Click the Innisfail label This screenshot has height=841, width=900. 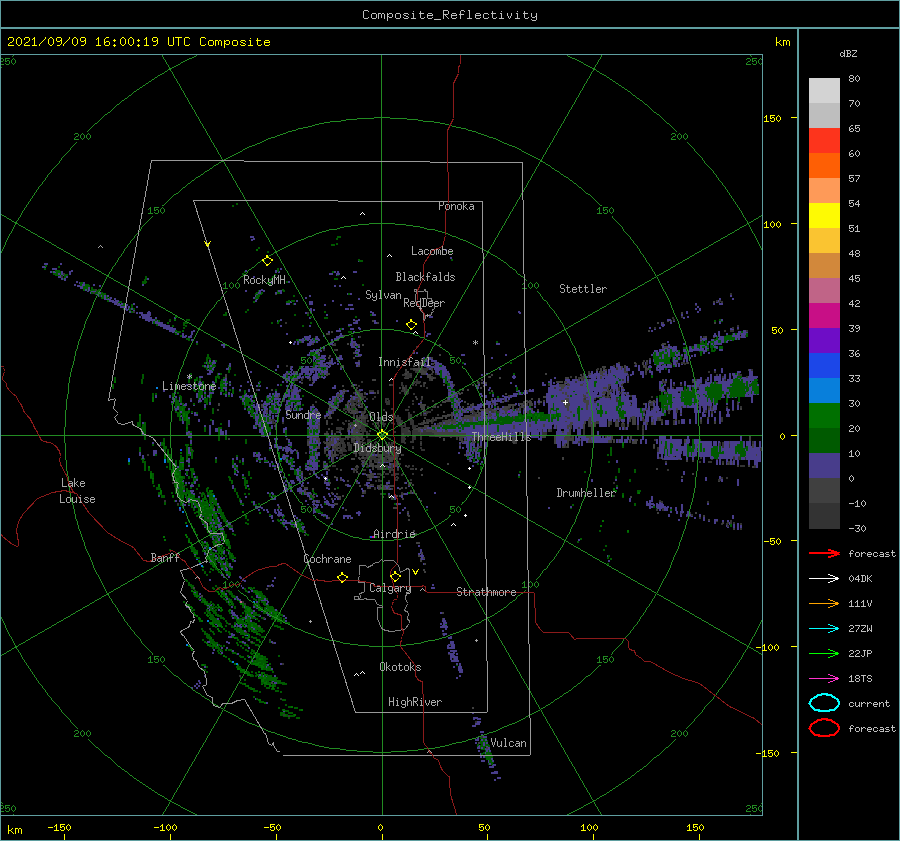tap(405, 362)
